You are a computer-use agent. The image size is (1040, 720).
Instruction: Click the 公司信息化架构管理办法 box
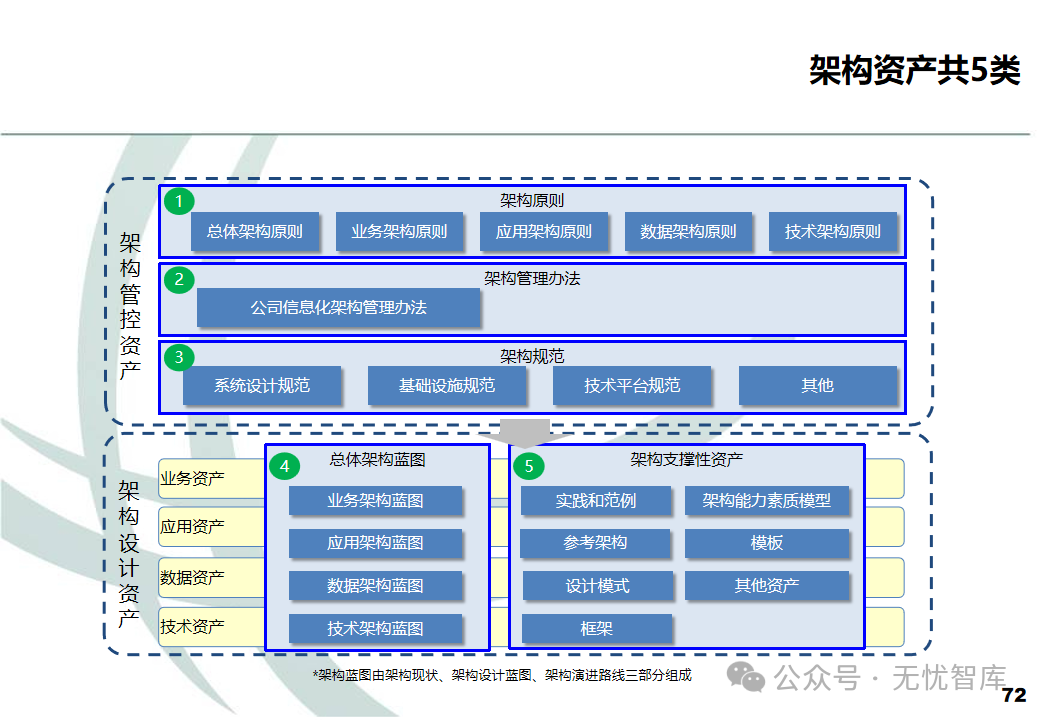pyautogui.click(x=338, y=307)
